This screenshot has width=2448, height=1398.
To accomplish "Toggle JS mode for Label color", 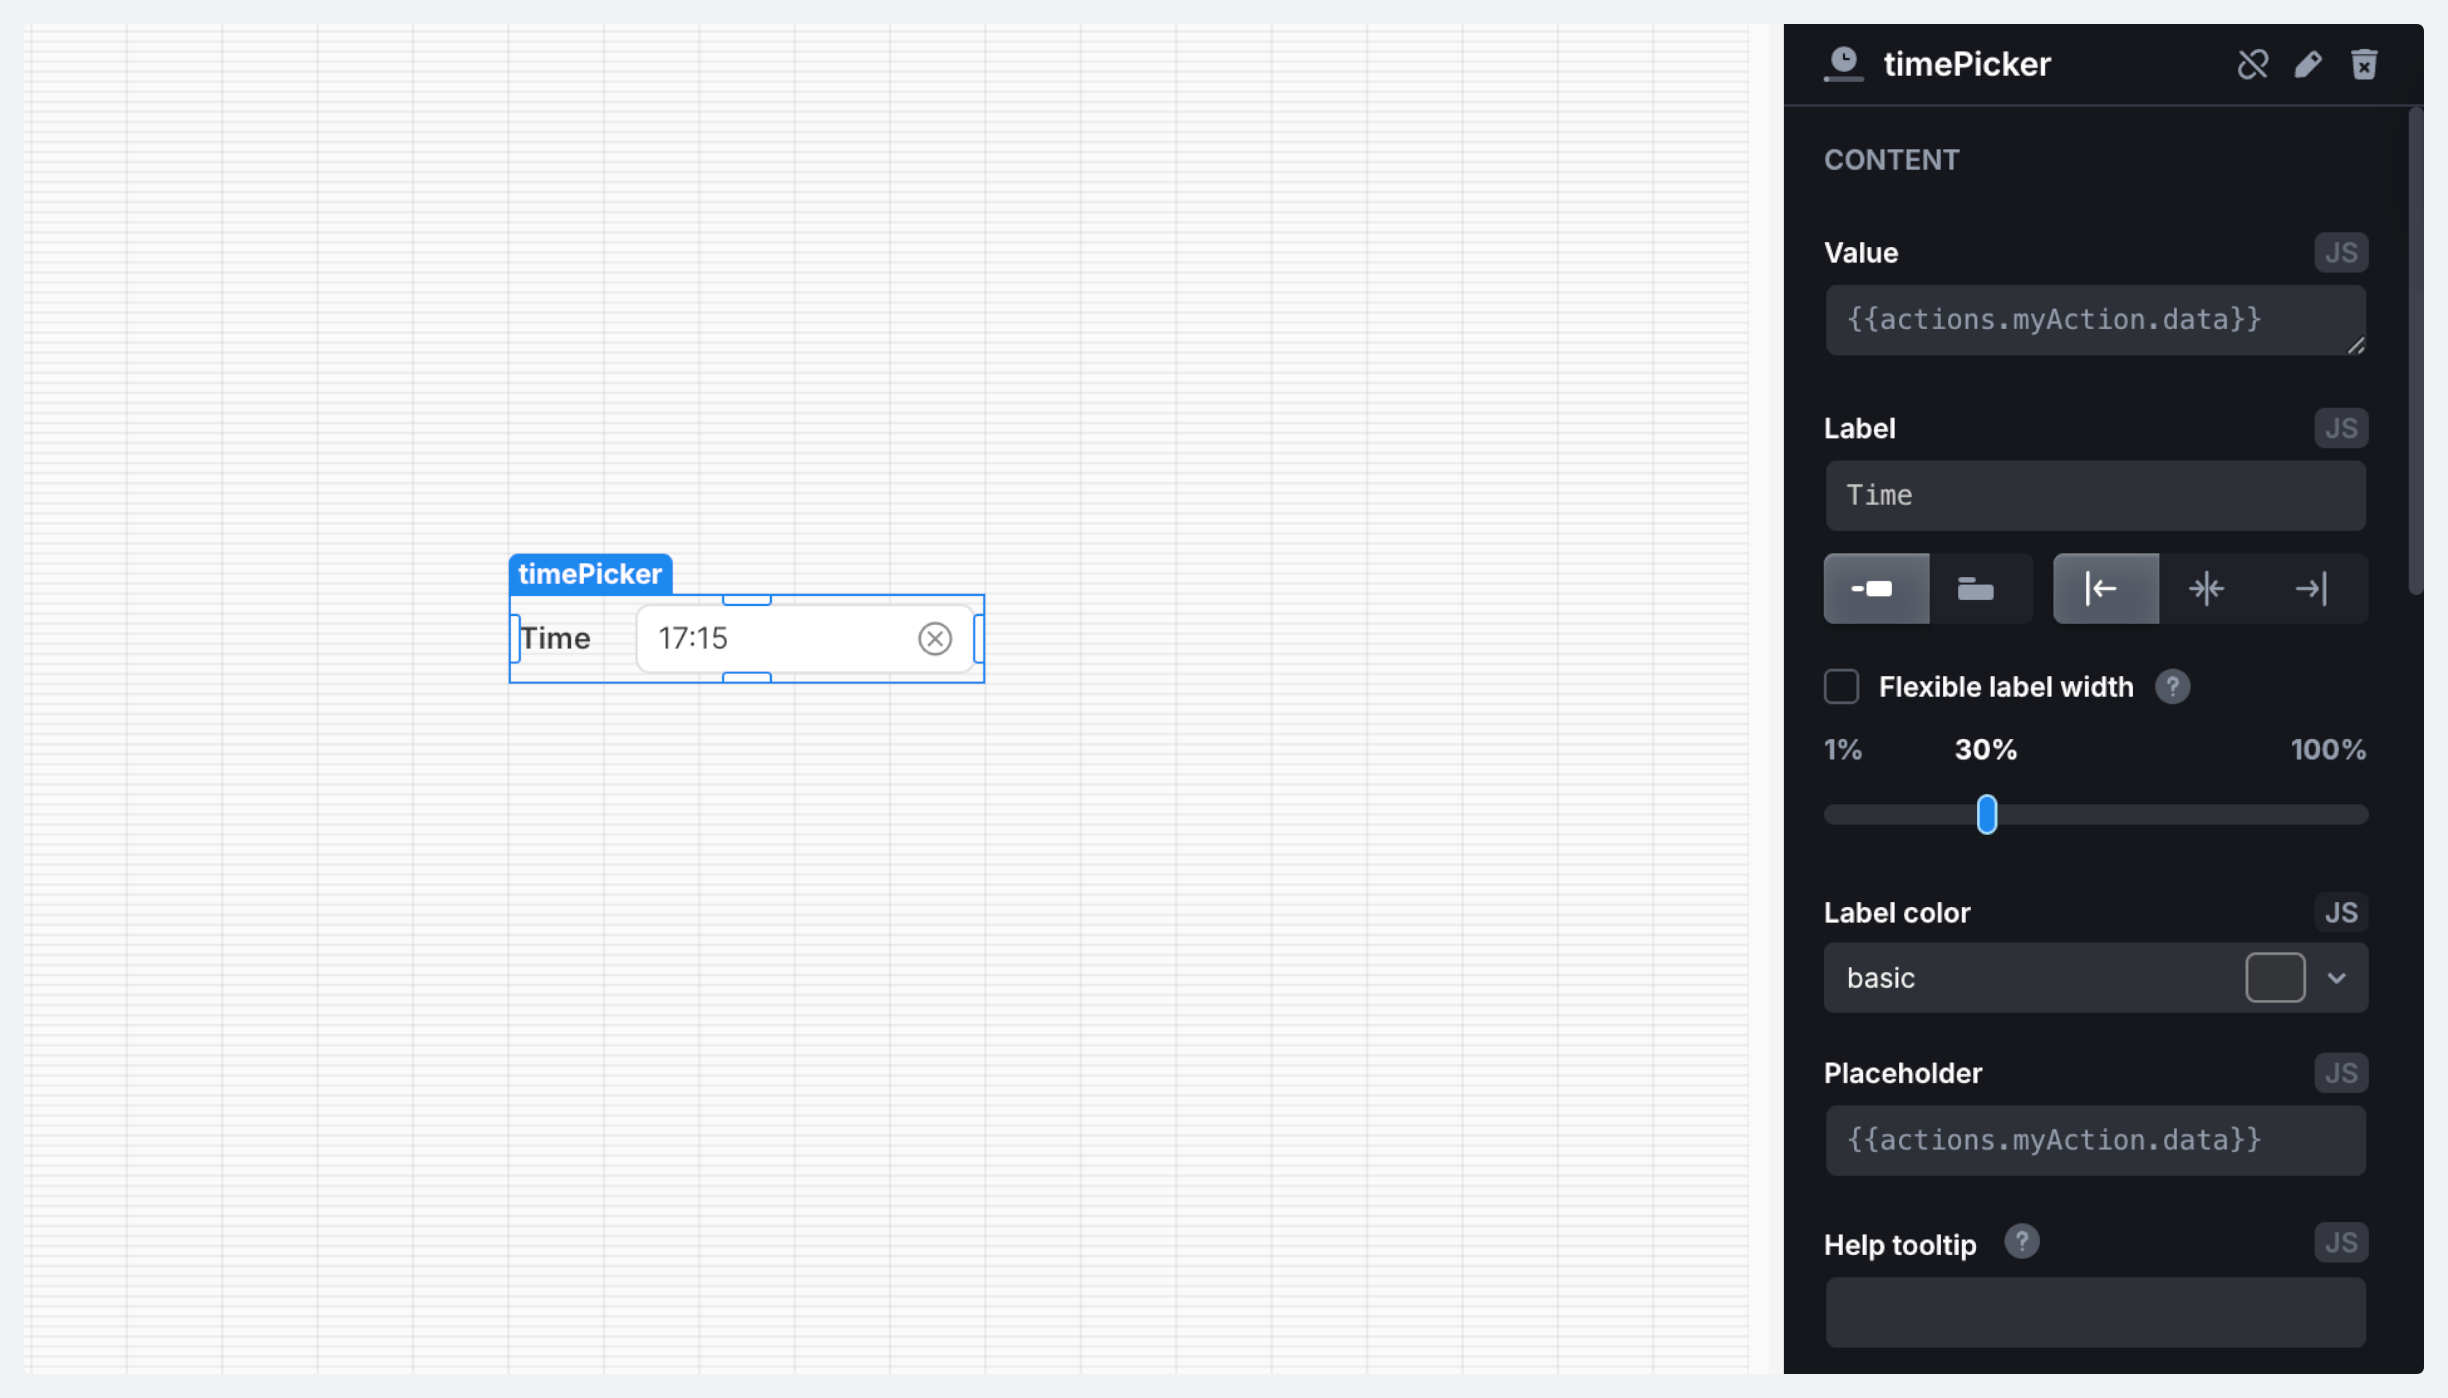I will pyautogui.click(x=2340, y=912).
